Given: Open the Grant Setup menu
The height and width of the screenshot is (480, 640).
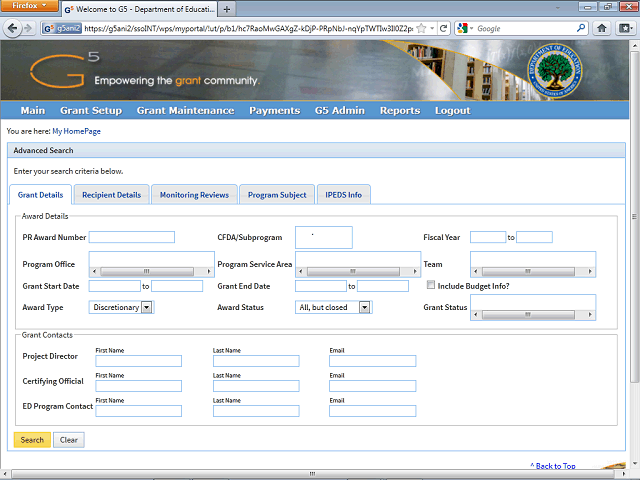Looking at the screenshot, I should (91, 111).
